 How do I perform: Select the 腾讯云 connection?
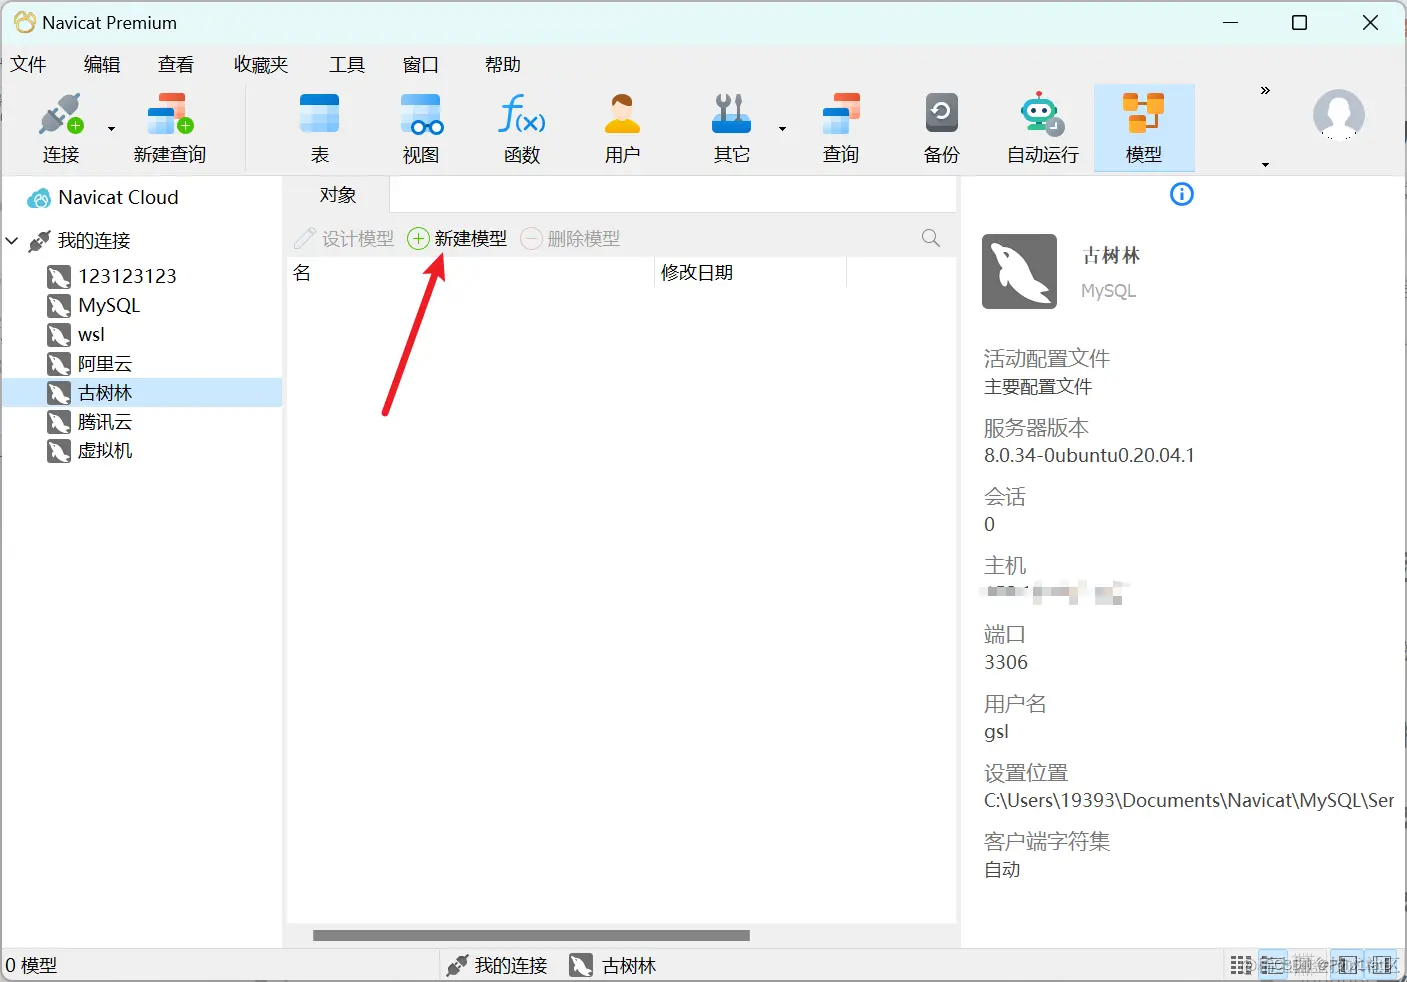(102, 421)
